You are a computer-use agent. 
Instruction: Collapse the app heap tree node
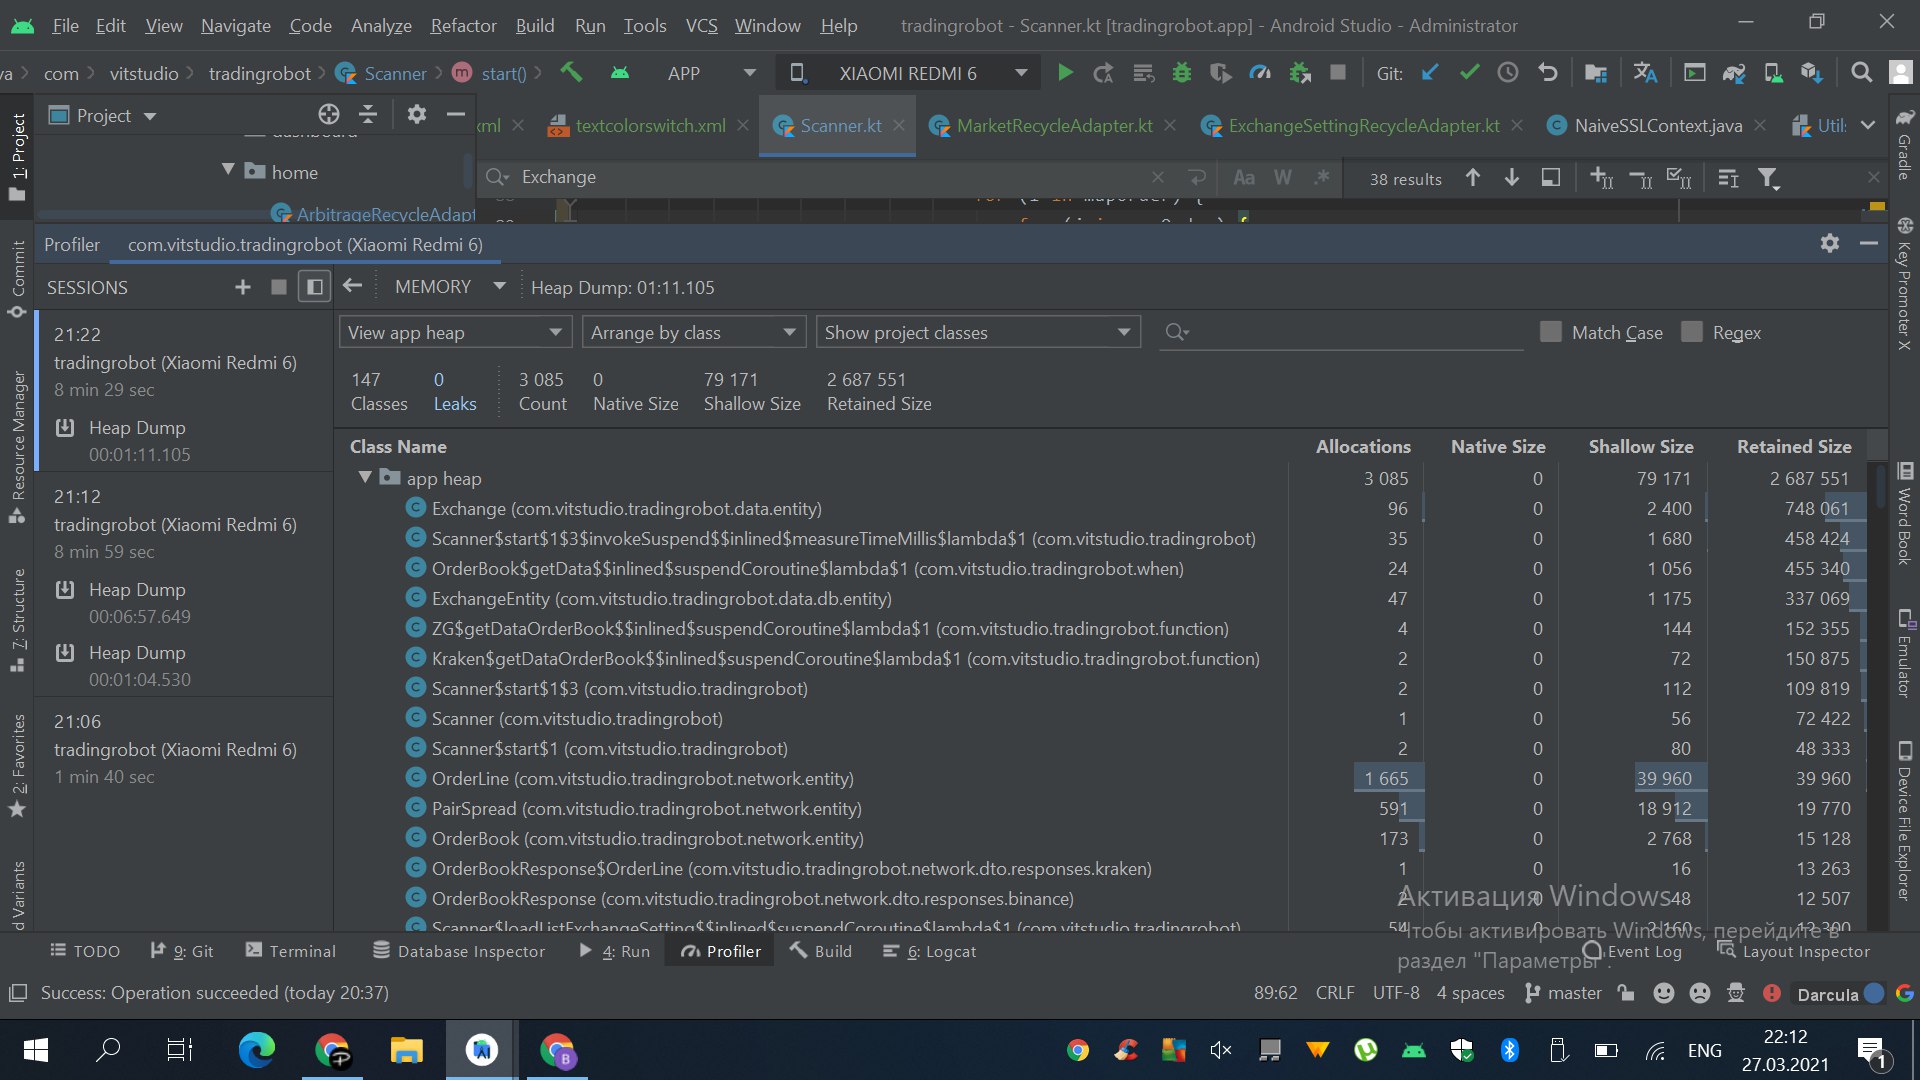tap(365, 478)
